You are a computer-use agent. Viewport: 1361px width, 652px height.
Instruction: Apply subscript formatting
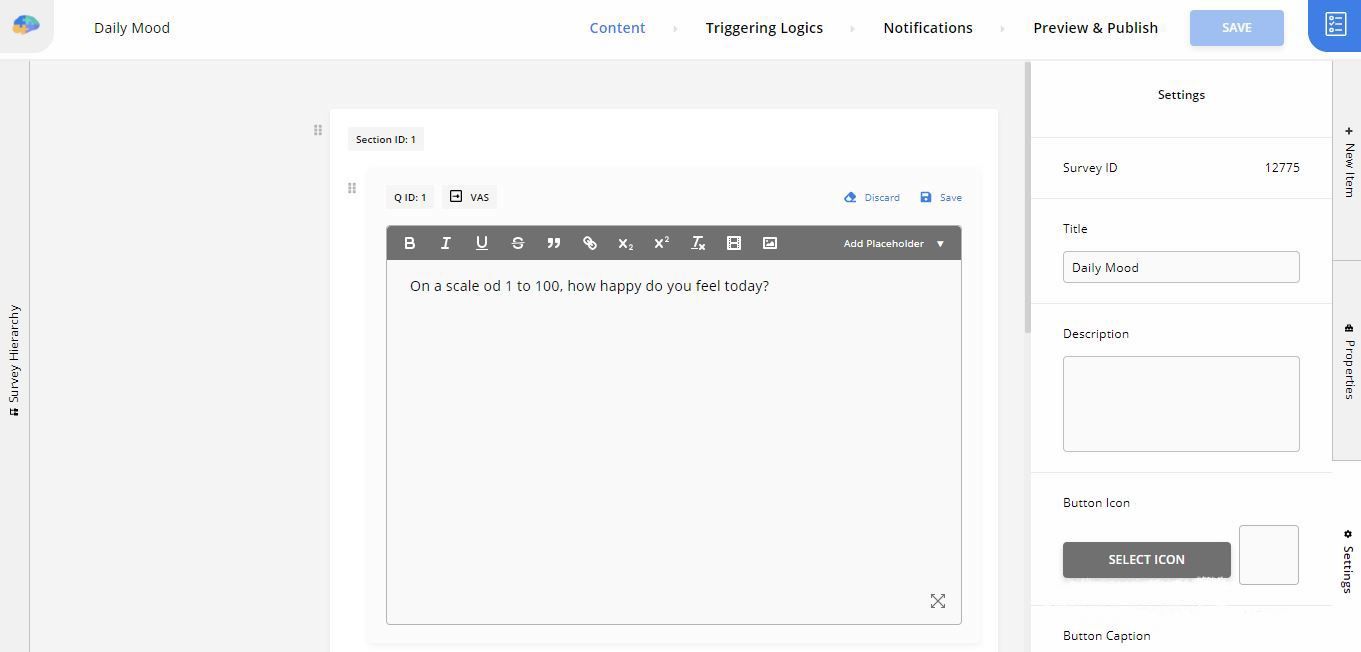625,243
